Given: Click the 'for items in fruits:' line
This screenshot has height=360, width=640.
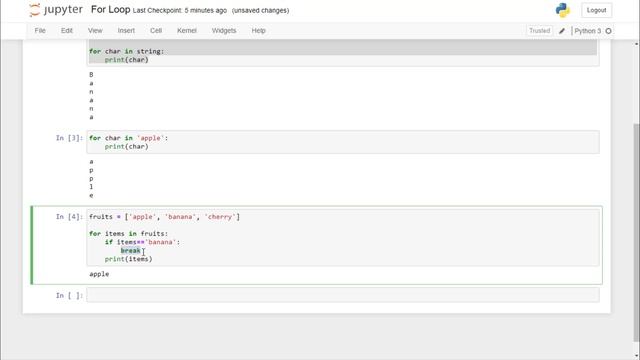Looking at the screenshot, I should click(129, 233).
